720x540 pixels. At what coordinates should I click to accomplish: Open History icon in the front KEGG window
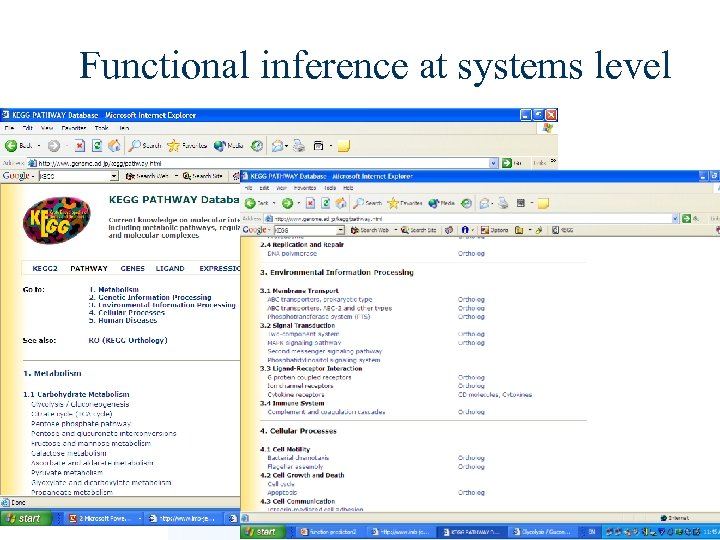[x=467, y=203]
